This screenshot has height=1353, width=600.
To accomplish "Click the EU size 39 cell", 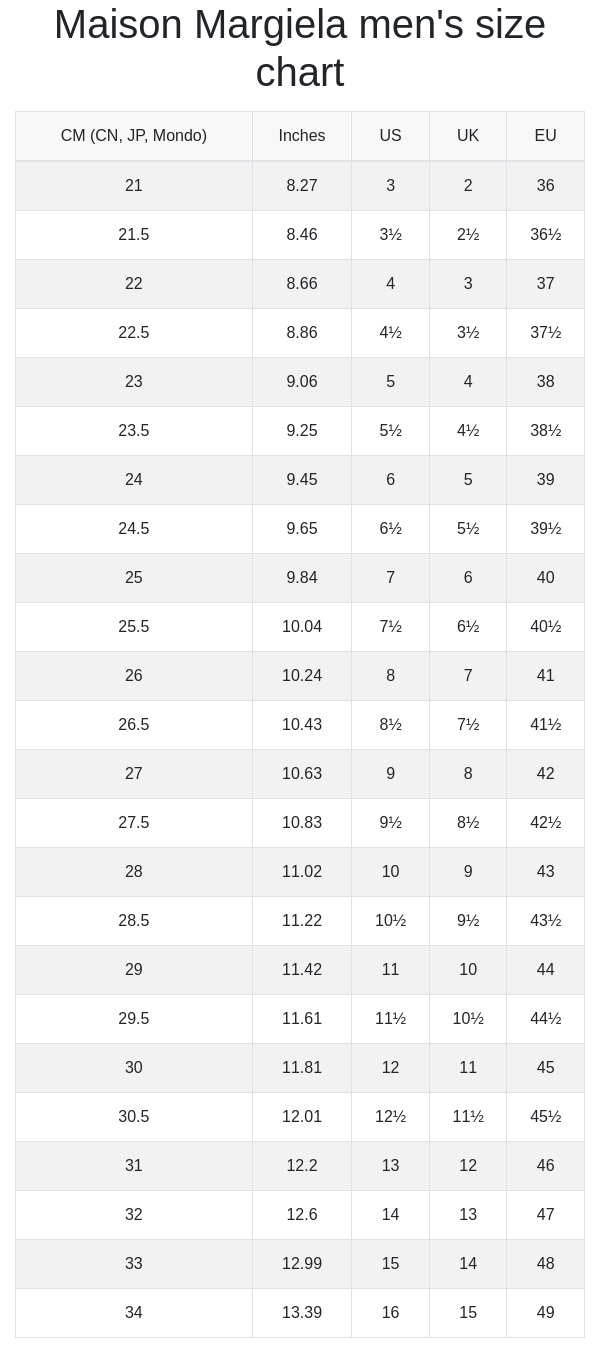I will pos(545,479).
